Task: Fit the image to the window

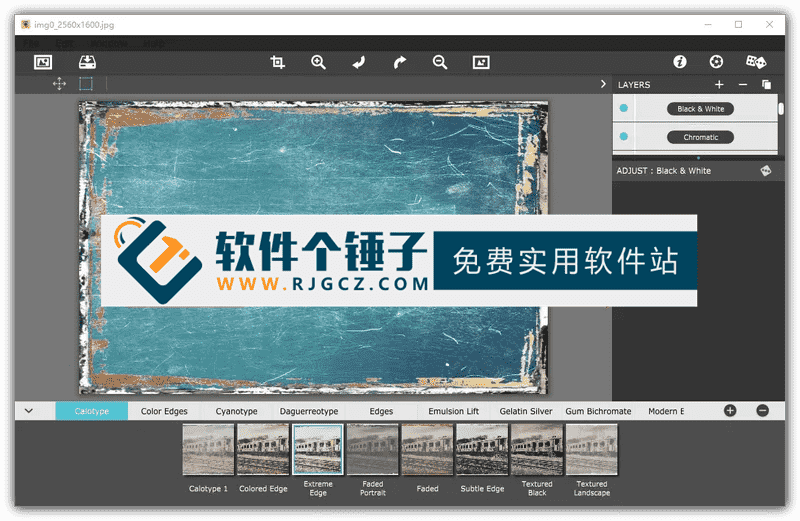Action: pyautogui.click(x=481, y=62)
